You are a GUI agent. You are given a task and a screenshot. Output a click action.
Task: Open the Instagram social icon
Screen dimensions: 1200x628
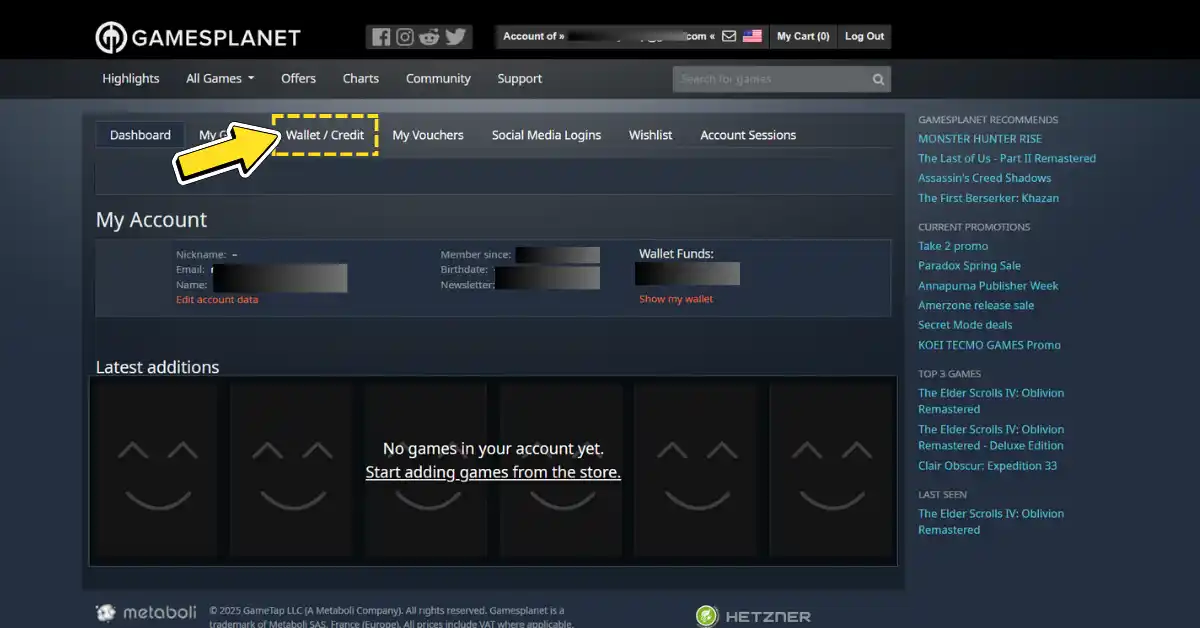[x=405, y=37]
